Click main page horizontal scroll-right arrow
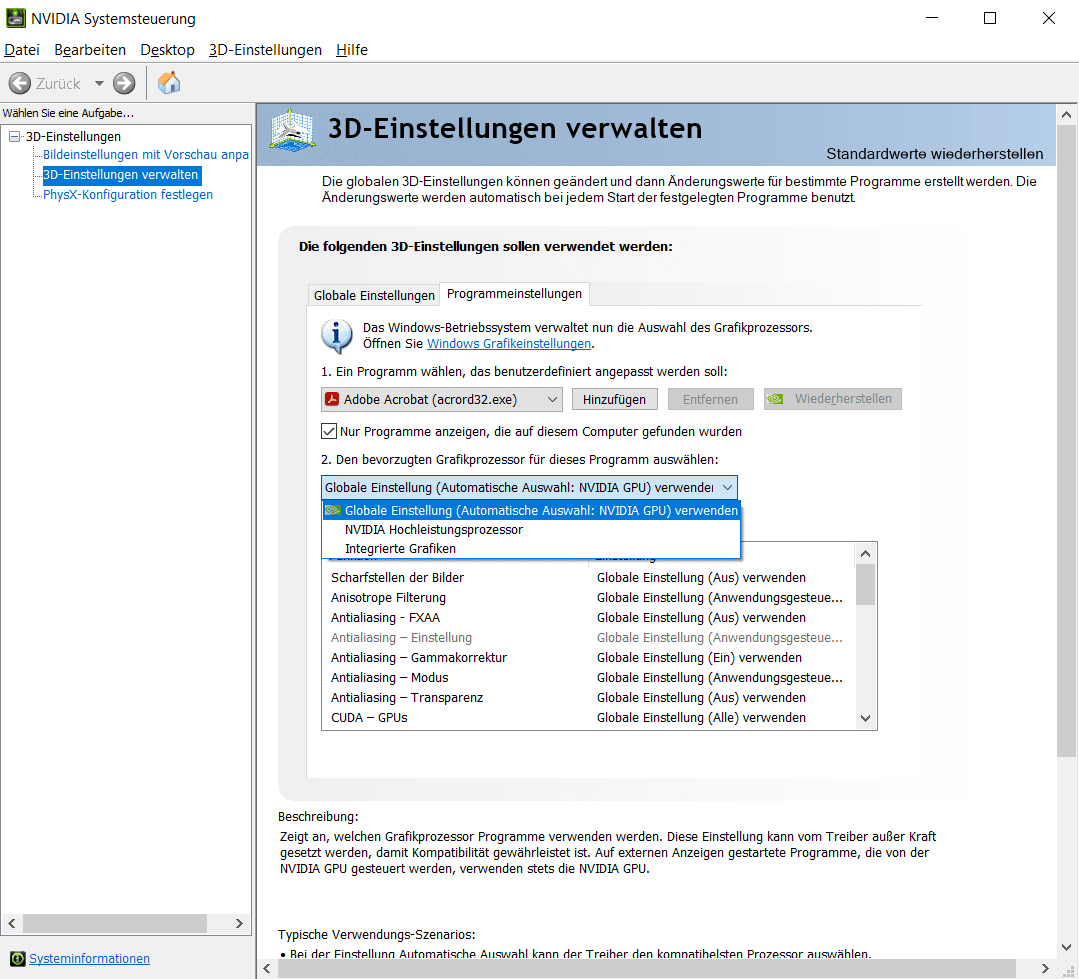The height and width of the screenshot is (979, 1079). point(1045,969)
